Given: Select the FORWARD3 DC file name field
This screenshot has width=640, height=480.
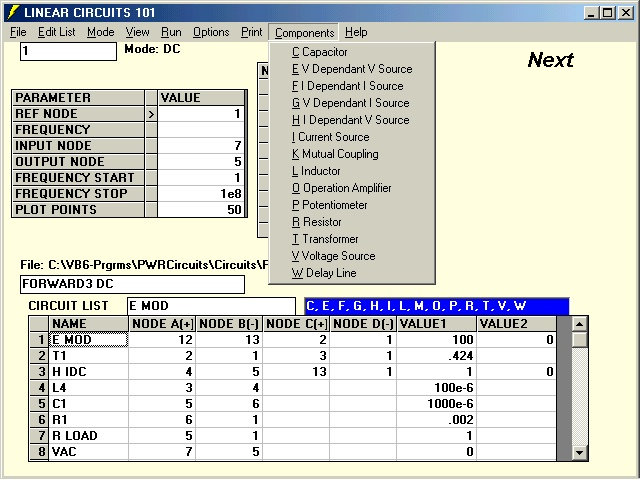Looking at the screenshot, I should pos(132,284).
